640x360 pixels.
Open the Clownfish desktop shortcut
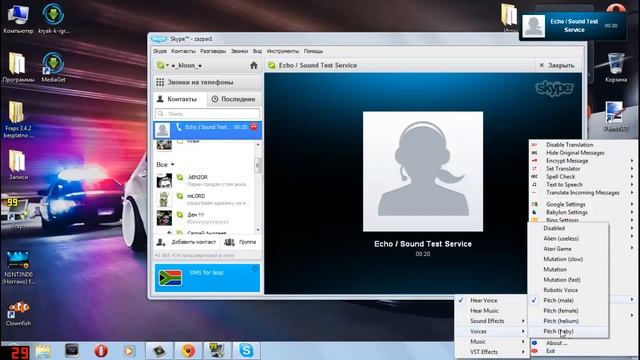pos(18,313)
